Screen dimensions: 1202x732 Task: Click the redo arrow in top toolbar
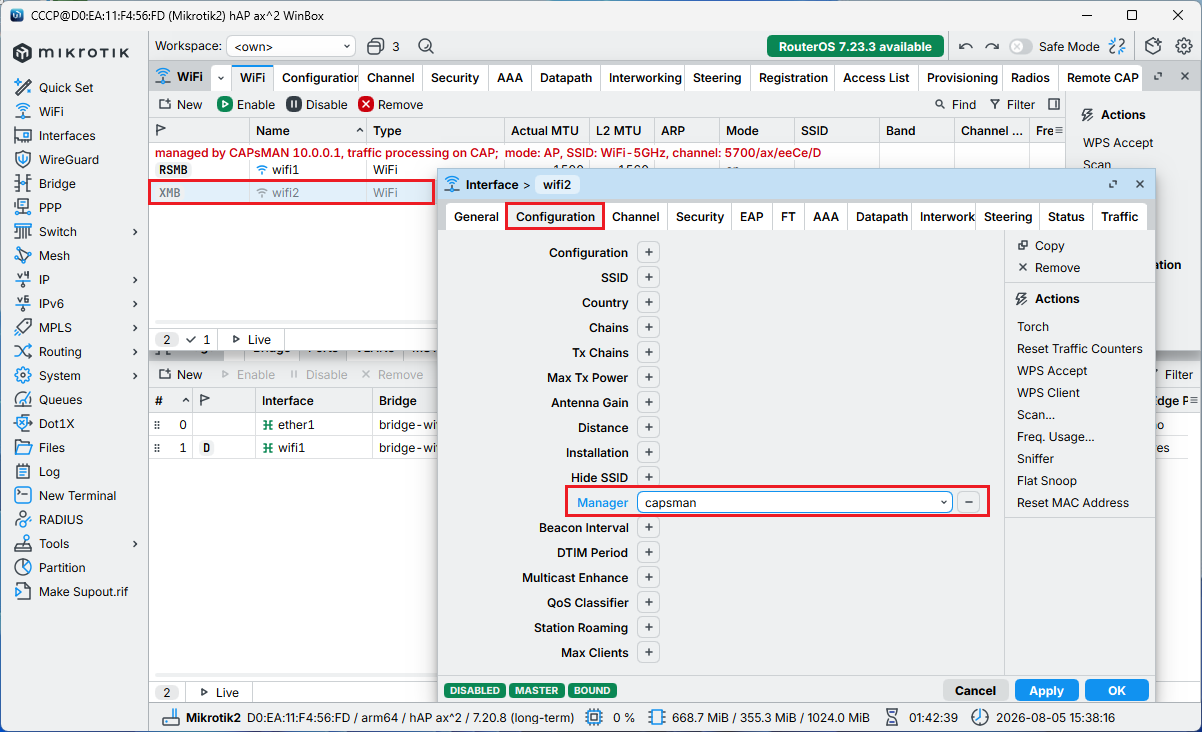(991, 46)
